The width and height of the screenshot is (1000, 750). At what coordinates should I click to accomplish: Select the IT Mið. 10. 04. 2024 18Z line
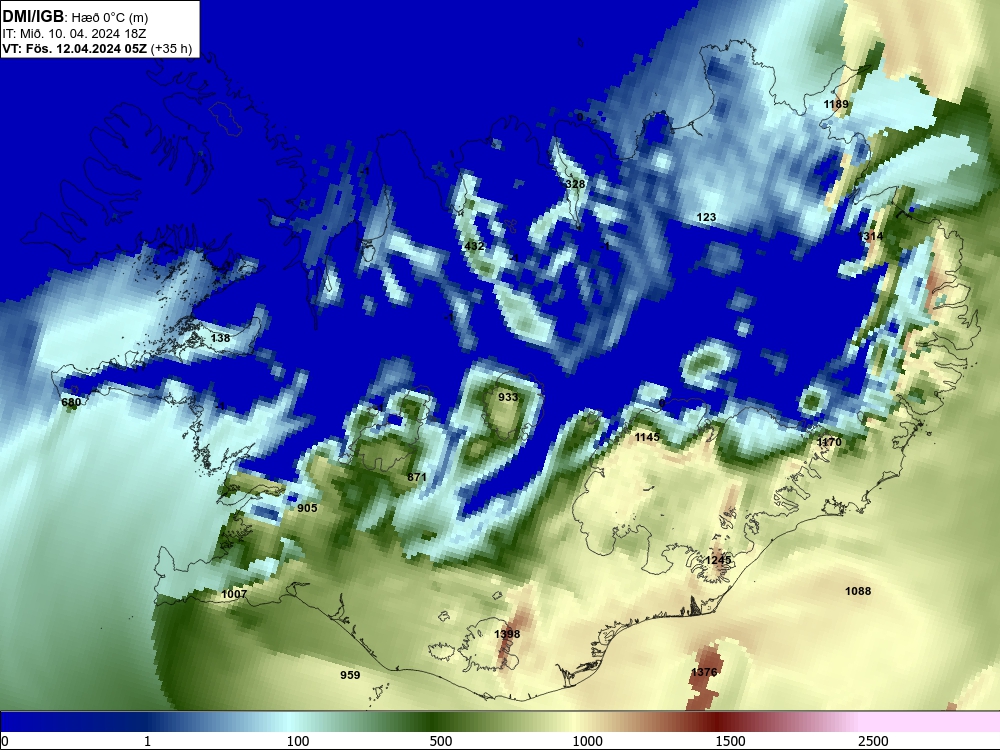(x=74, y=34)
